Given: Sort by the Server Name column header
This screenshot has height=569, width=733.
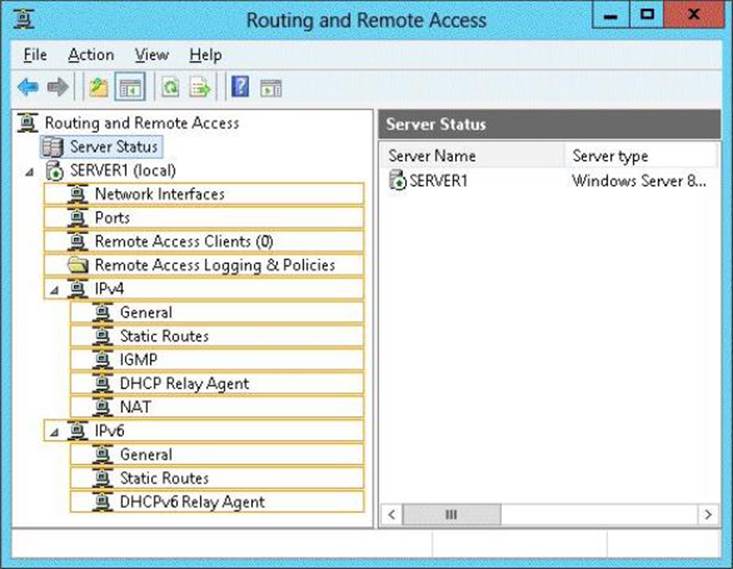Looking at the screenshot, I should 472,156.
